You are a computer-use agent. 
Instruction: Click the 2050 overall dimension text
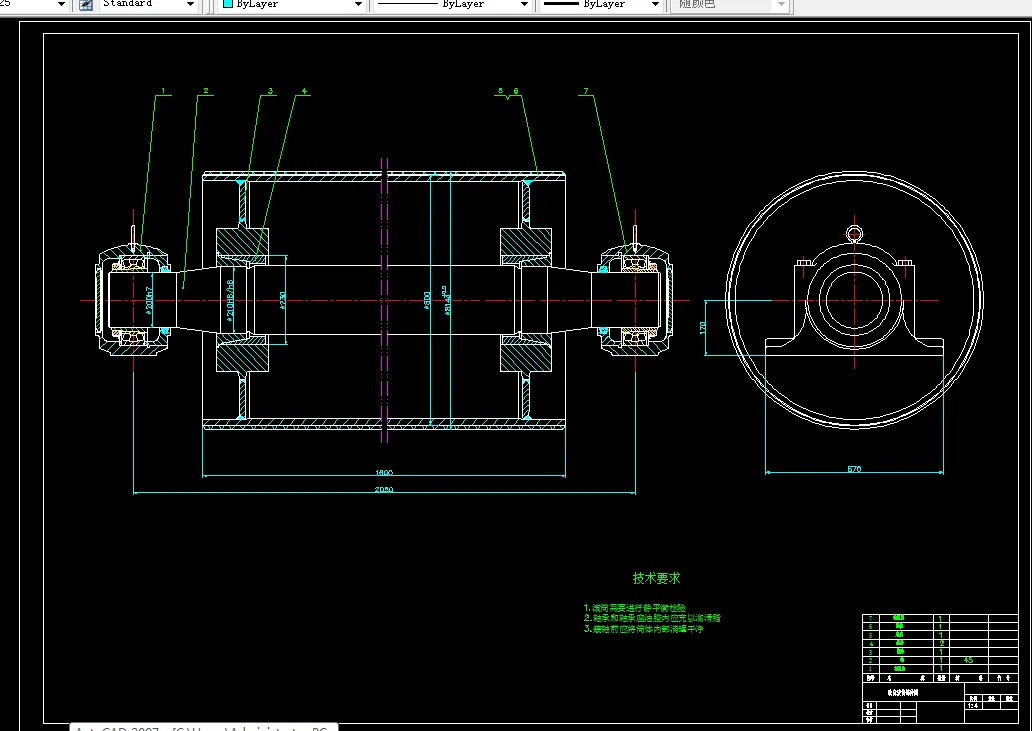384,490
